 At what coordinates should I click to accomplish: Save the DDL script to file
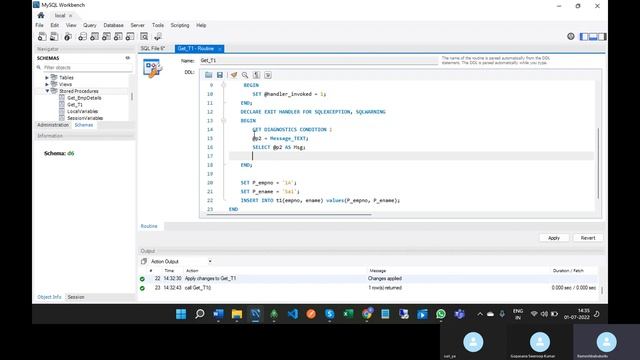[220, 75]
